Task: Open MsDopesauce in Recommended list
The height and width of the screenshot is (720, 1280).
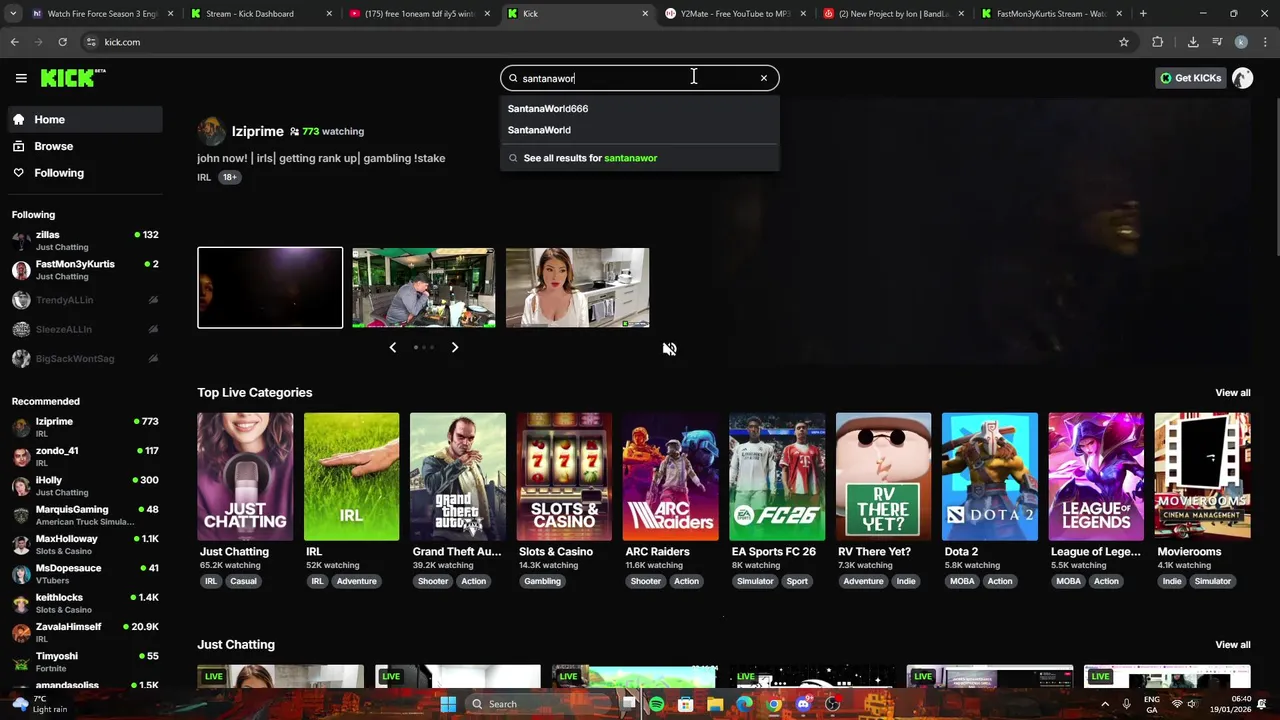Action: click(x=84, y=574)
